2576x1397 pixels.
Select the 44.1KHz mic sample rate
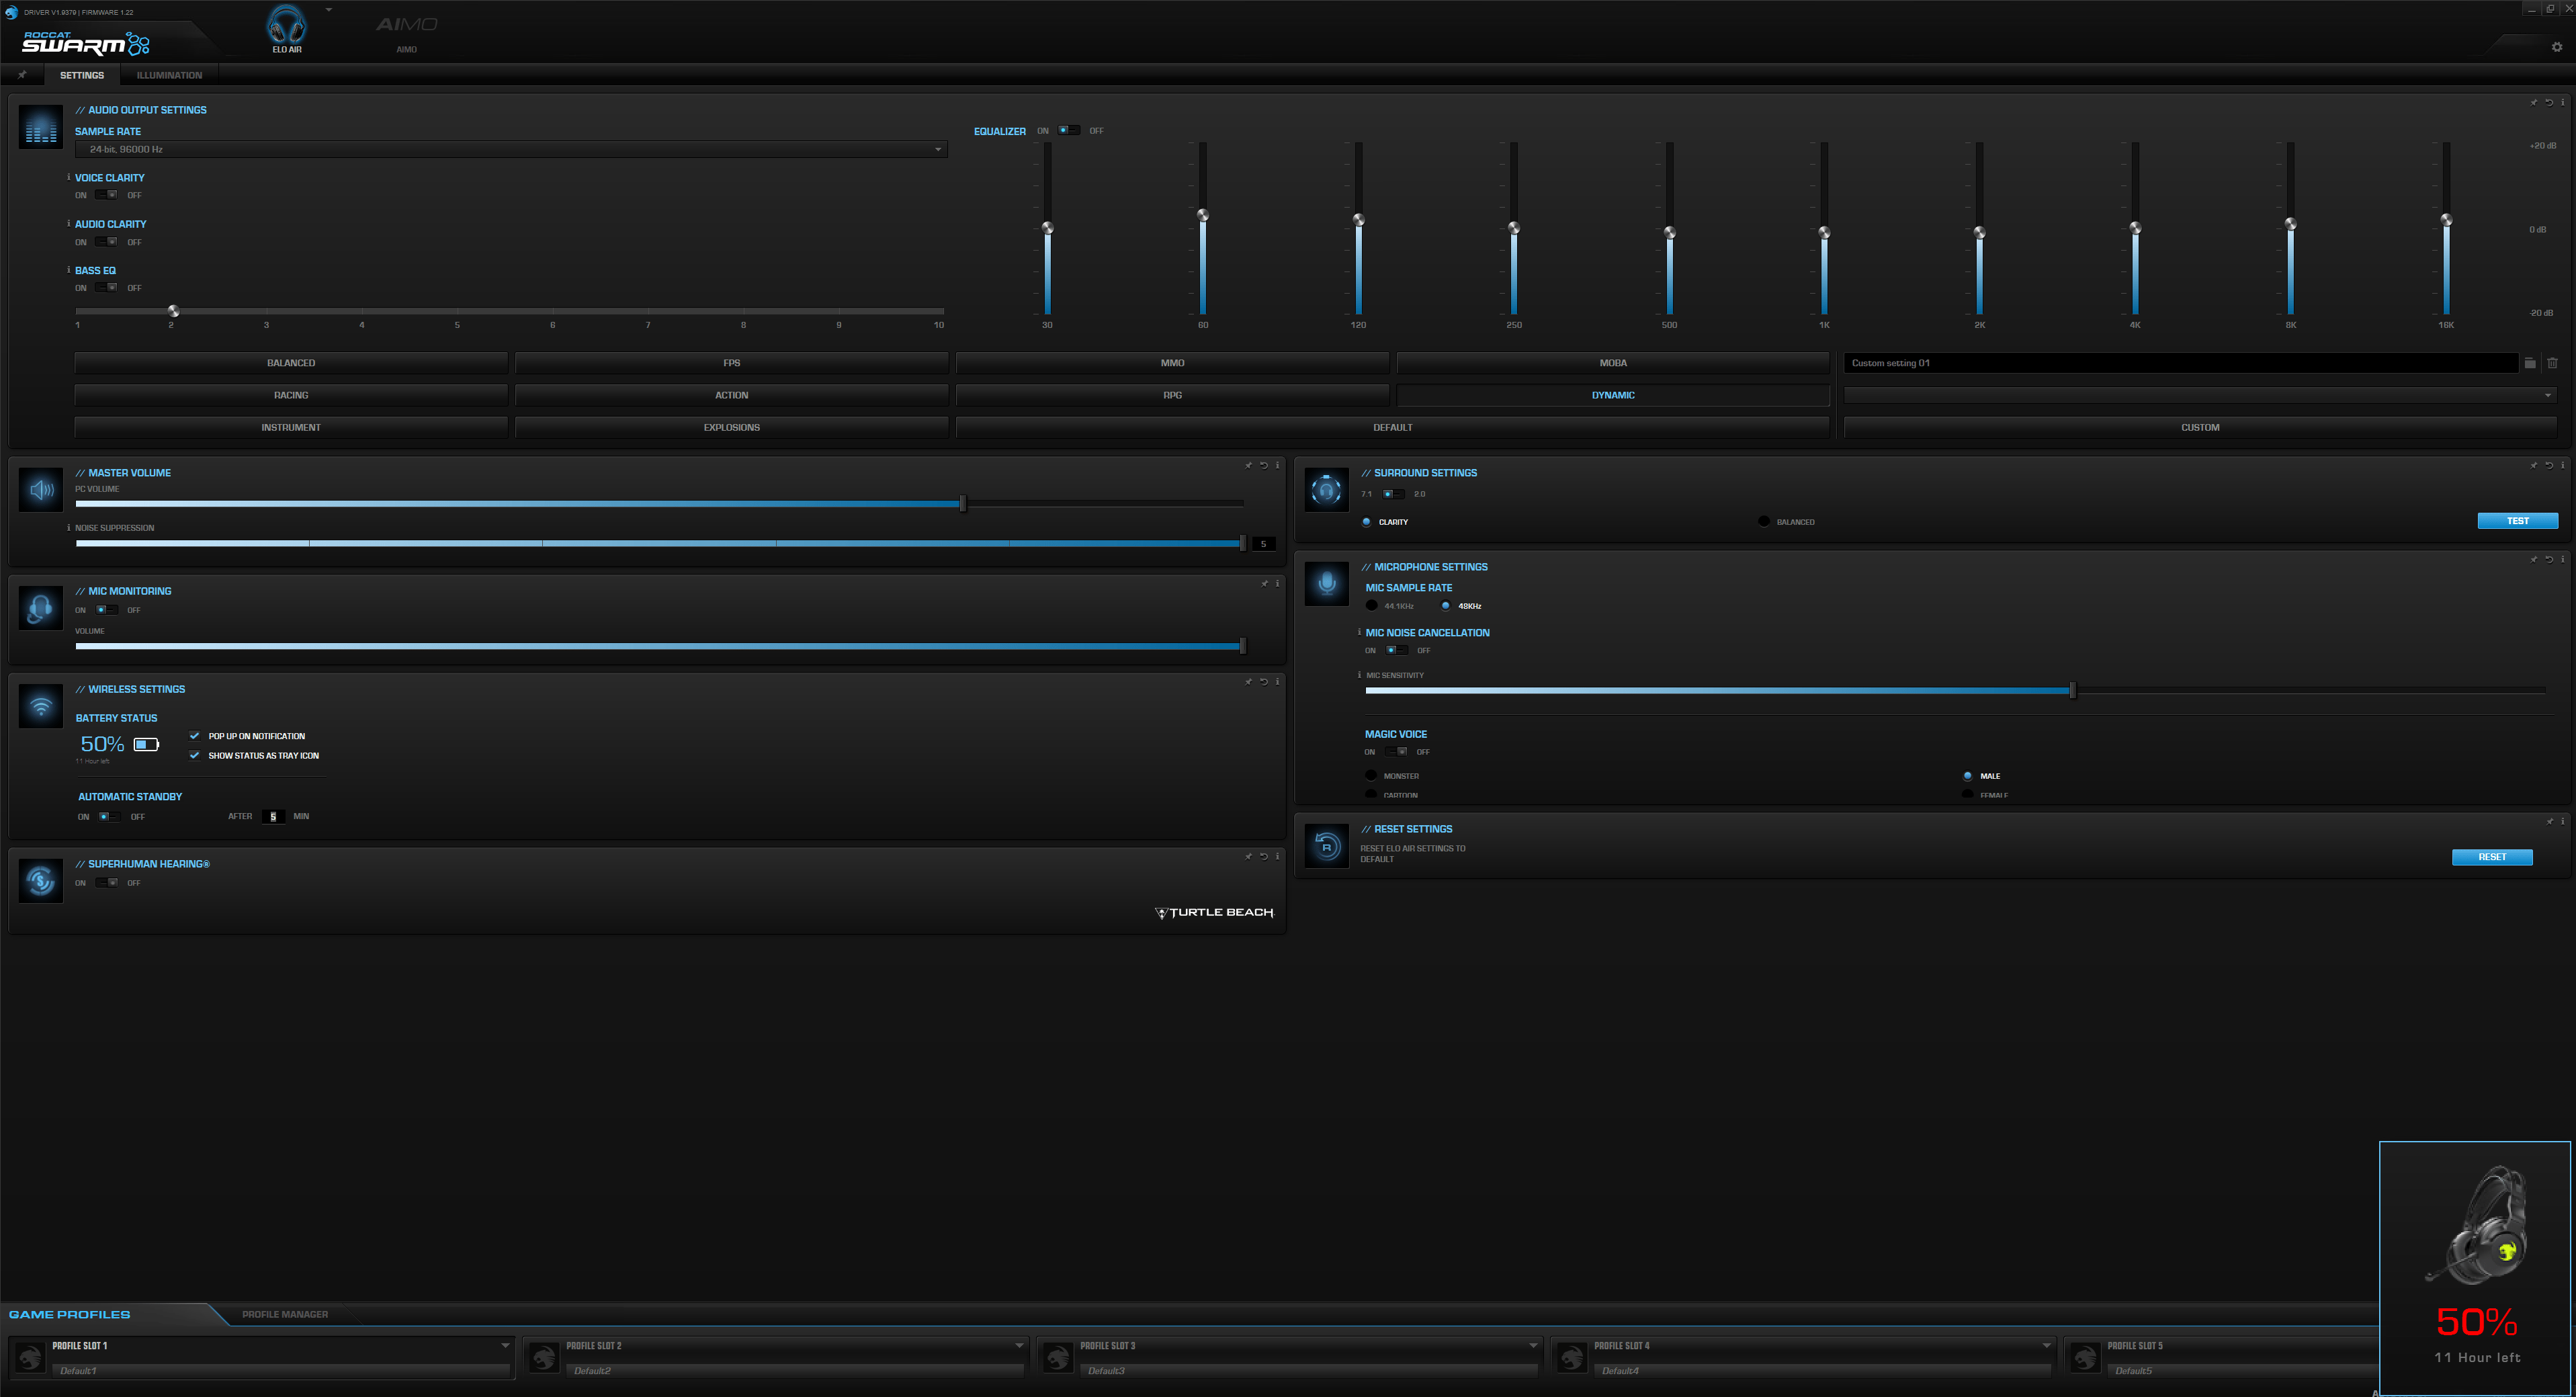(x=1371, y=606)
